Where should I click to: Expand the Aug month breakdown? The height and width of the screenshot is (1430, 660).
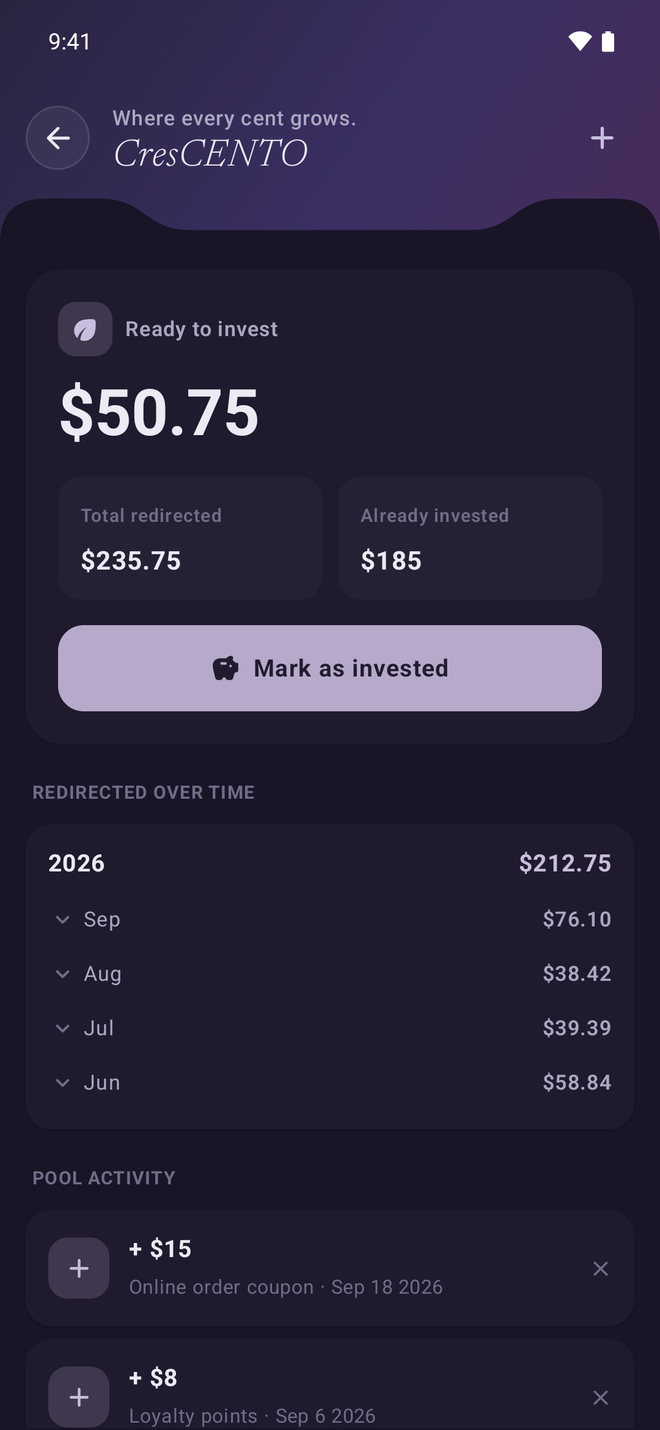pyautogui.click(x=330, y=973)
